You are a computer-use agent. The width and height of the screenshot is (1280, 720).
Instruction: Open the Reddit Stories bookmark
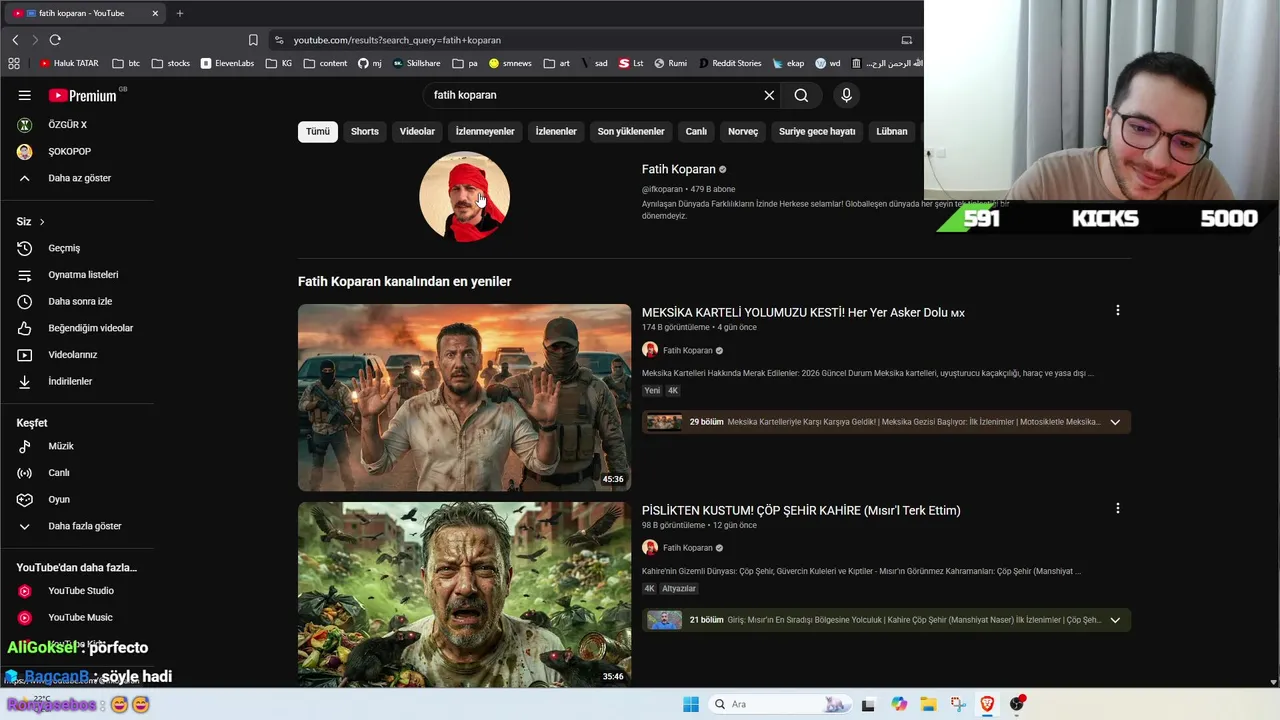click(x=730, y=63)
